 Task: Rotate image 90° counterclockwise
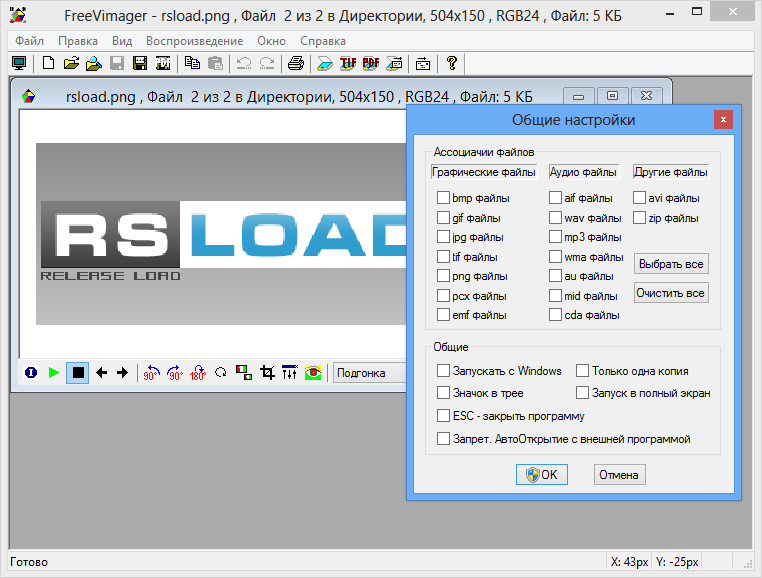151,373
